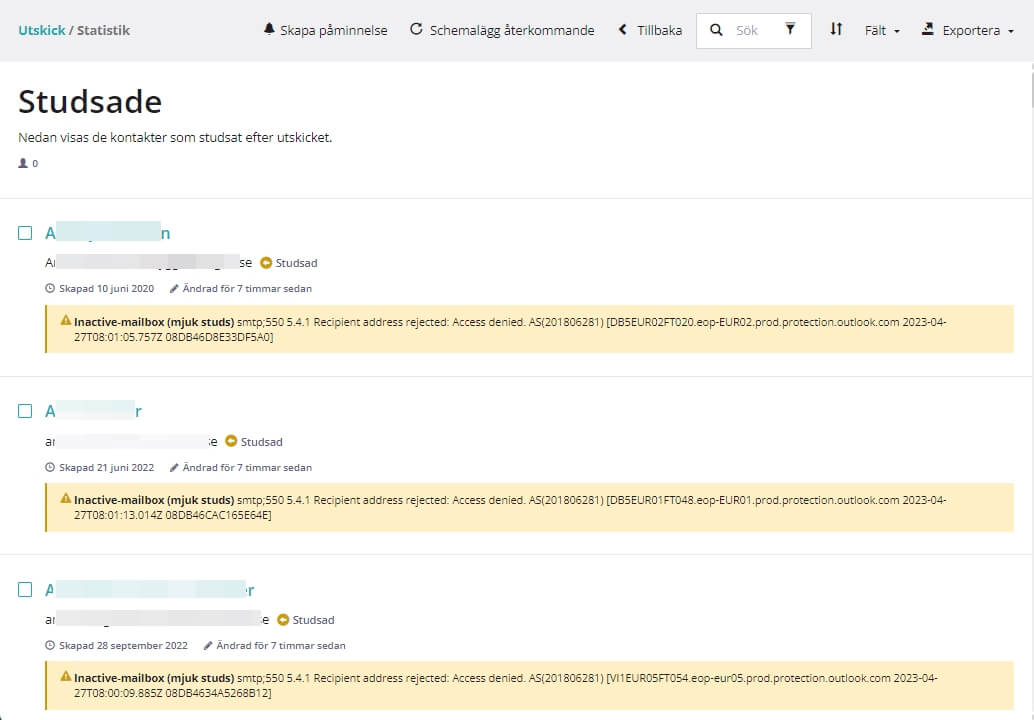Click the magnifier search icon
The height and width of the screenshot is (720, 1034).
[716, 30]
